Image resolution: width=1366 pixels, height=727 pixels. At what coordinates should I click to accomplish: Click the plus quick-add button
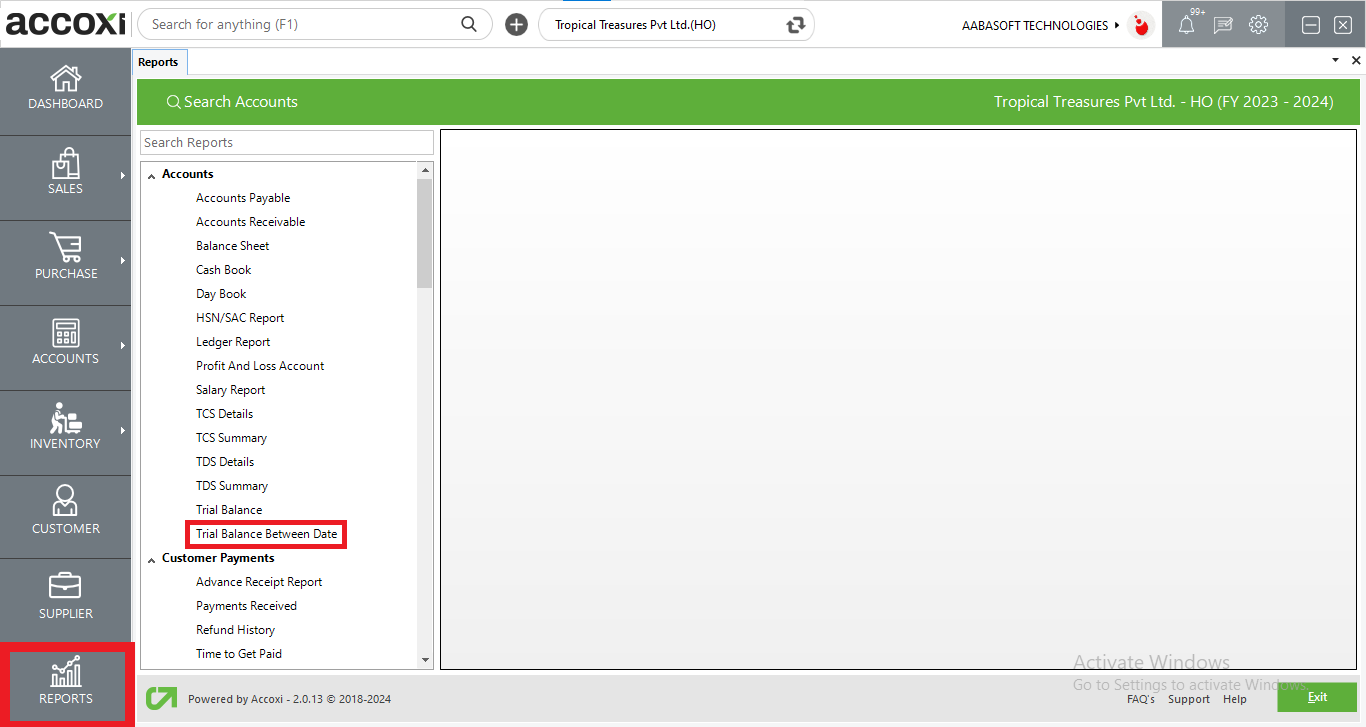(x=516, y=25)
